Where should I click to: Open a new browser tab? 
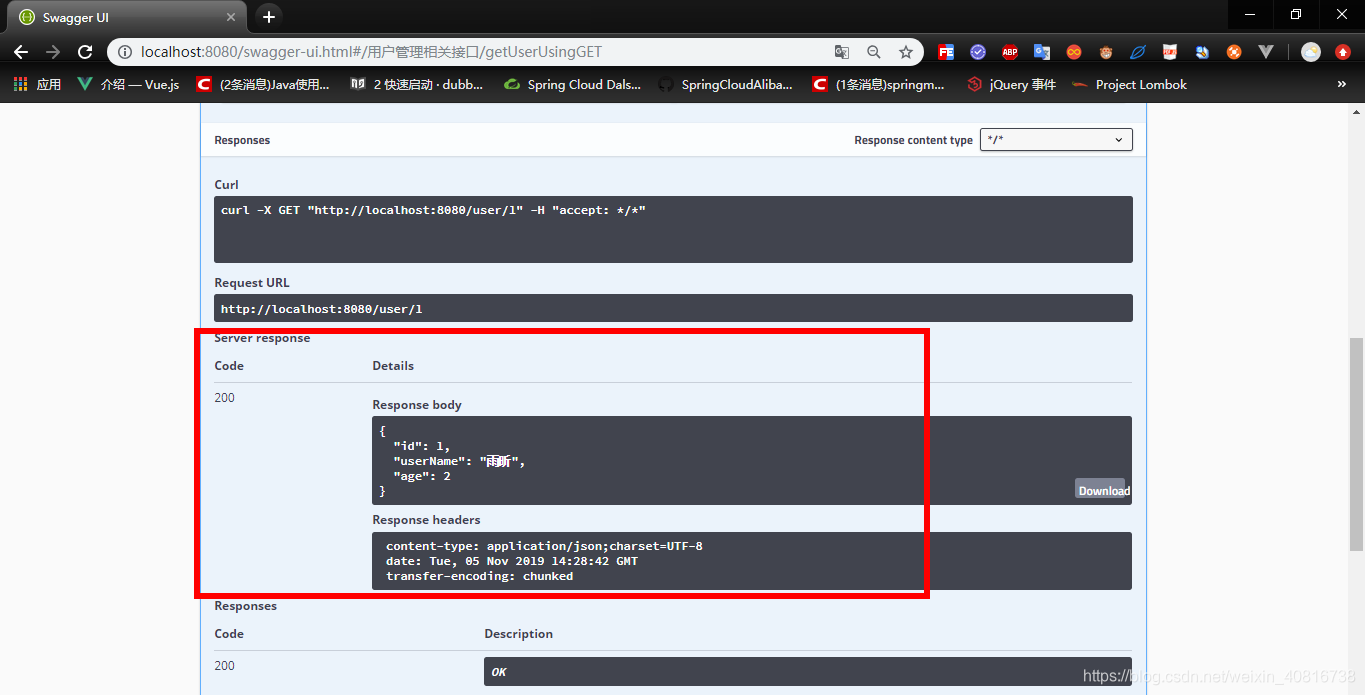tap(268, 17)
